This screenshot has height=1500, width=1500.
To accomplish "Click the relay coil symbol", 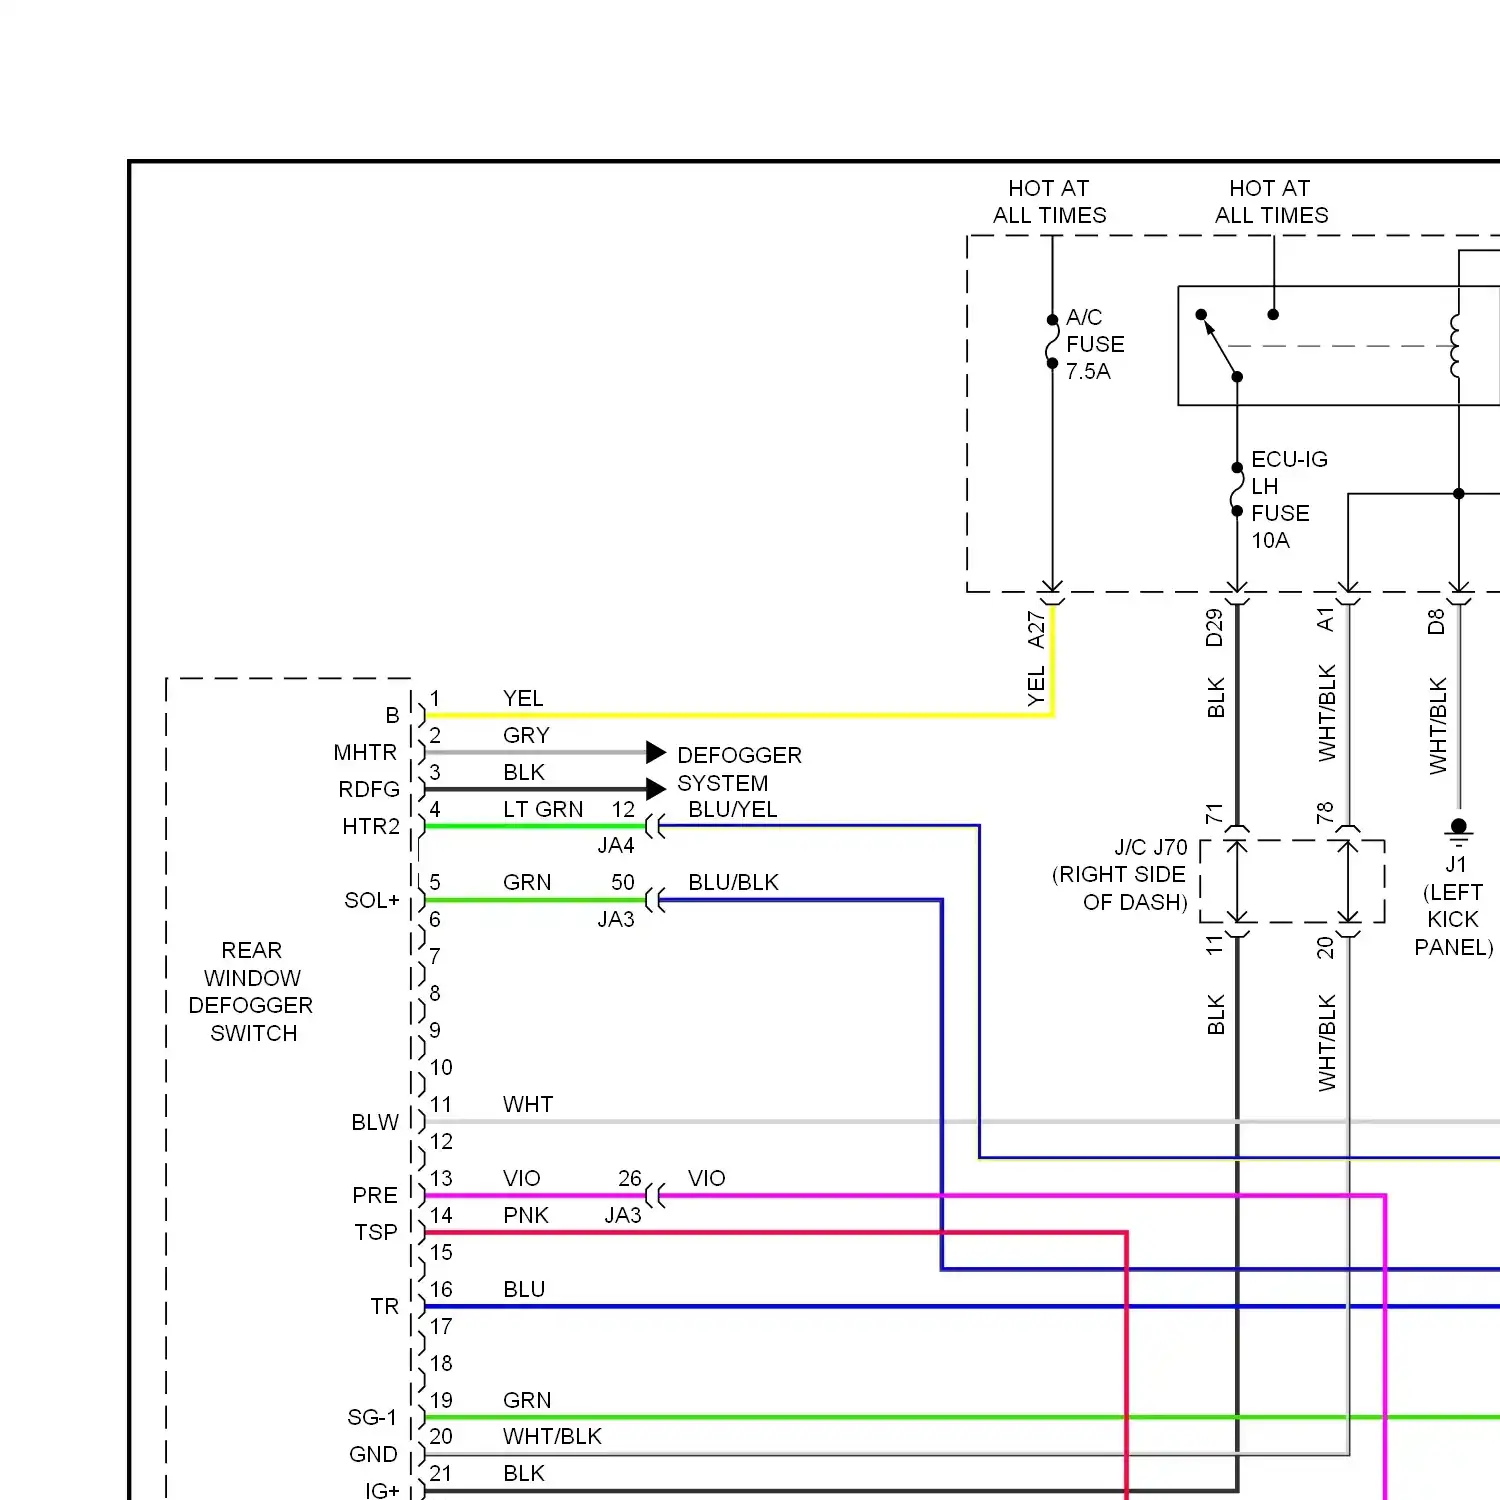I will pyautogui.click(x=1456, y=346).
